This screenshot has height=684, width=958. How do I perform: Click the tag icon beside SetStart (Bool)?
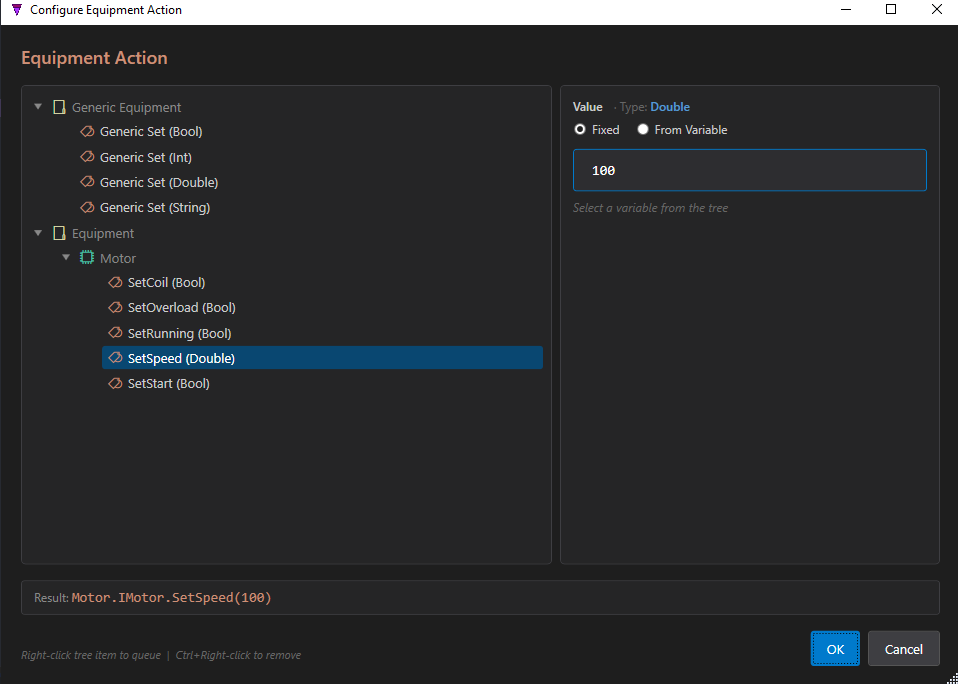pyautogui.click(x=115, y=384)
